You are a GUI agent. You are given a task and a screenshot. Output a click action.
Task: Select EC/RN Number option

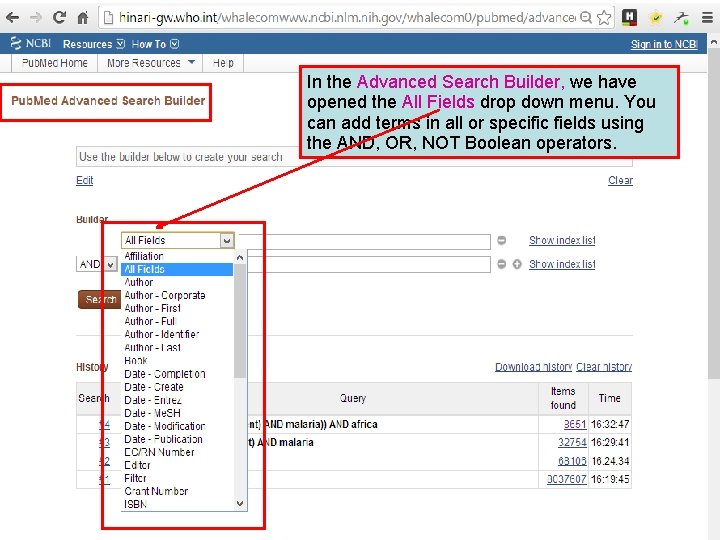click(178, 452)
